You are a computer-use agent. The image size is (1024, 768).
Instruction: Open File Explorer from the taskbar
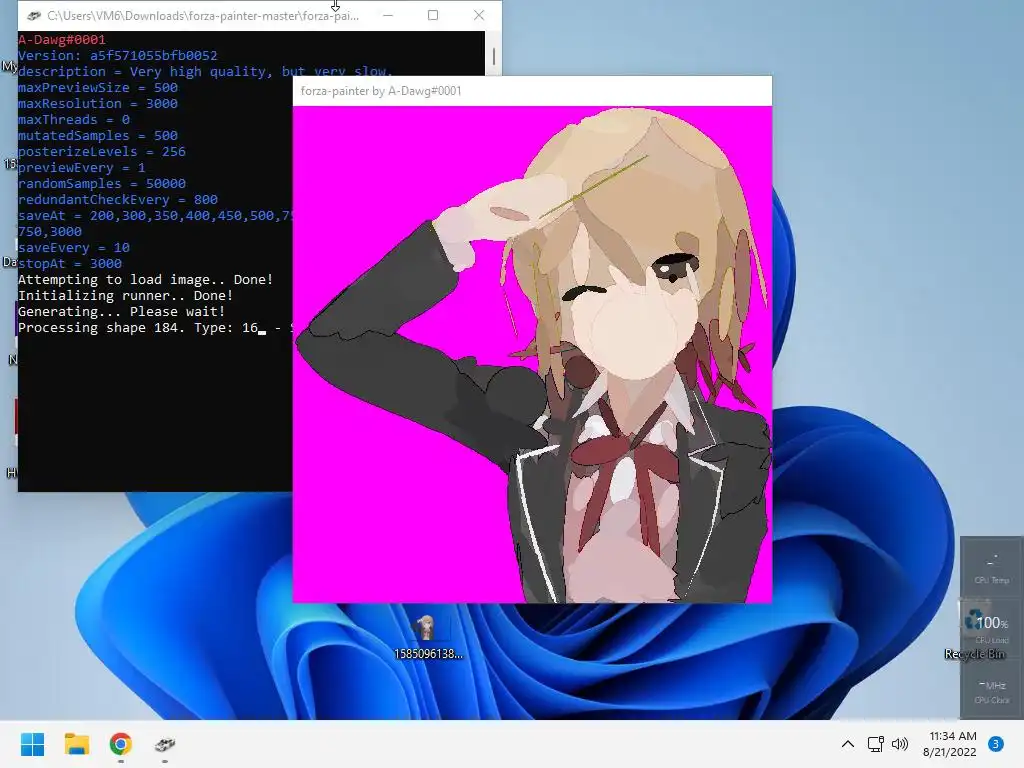(x=76, y=744)
